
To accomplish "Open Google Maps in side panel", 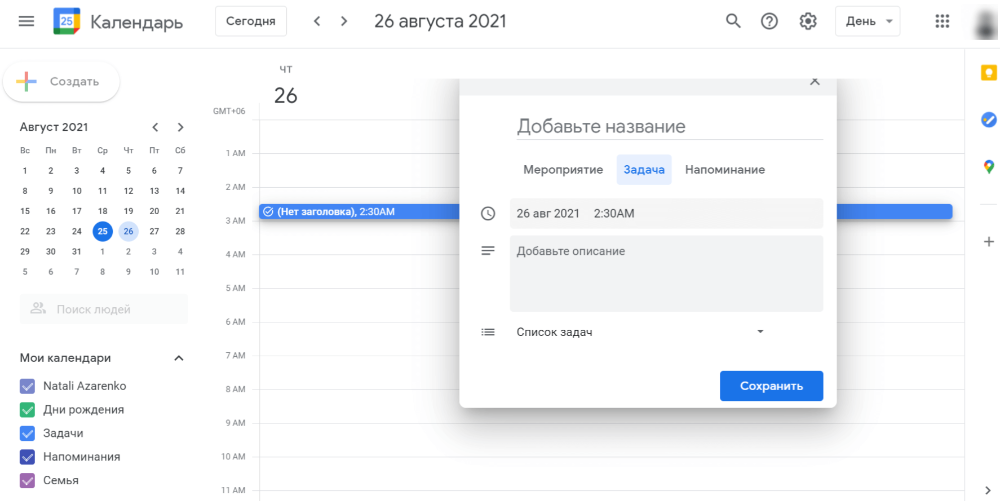I will pyautogui.click(x=989, y=167).
